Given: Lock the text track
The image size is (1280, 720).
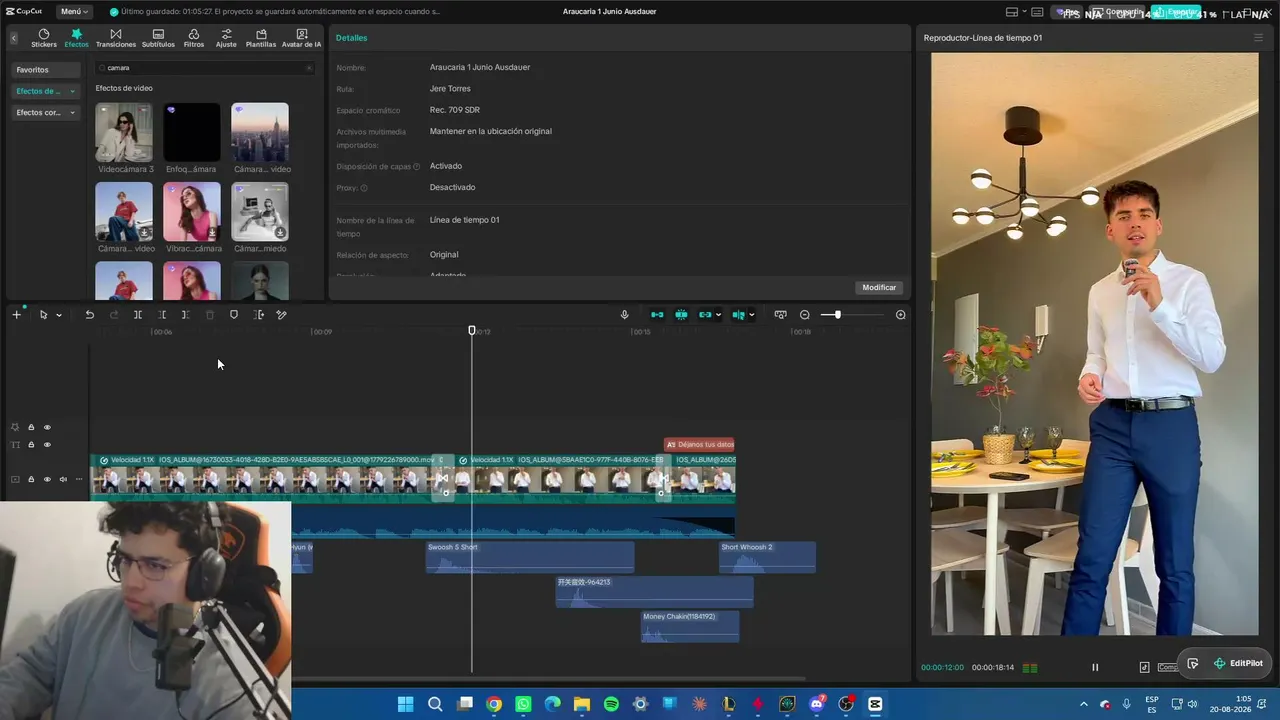Looking at the screenshot, I should pos(31,445).
